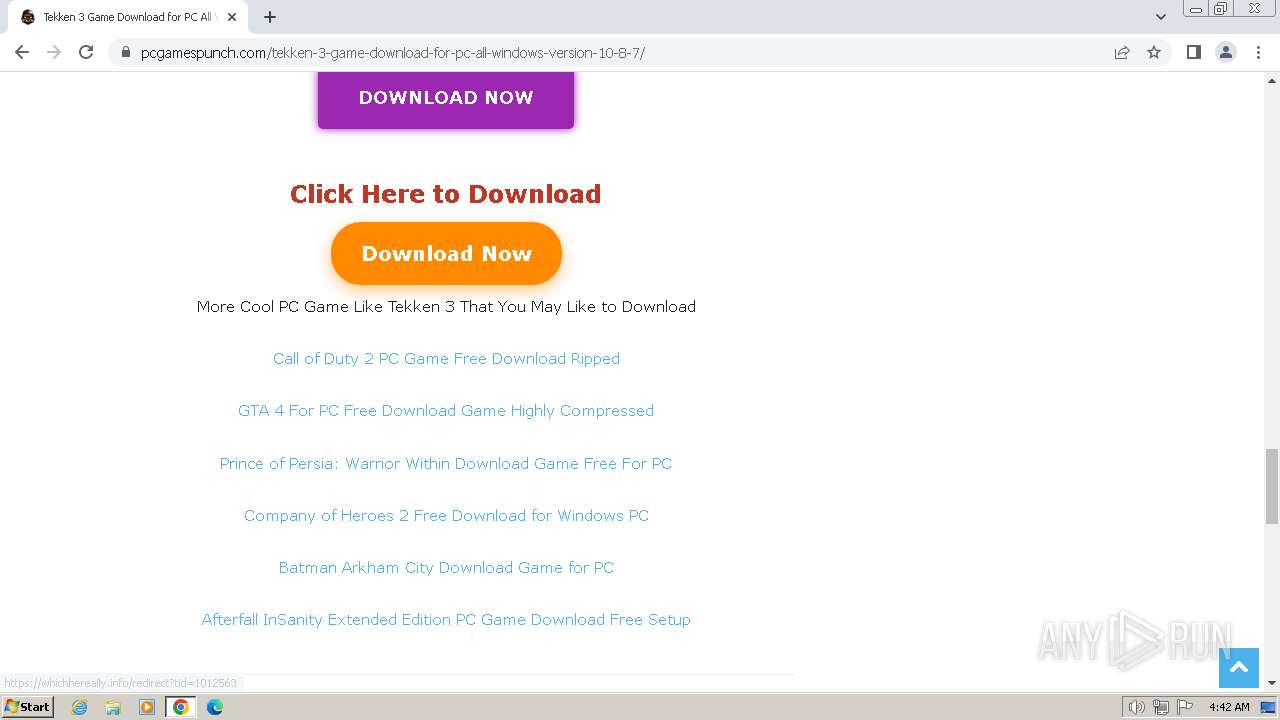Click the show desktop monitor icon

tap(1268, 707)
